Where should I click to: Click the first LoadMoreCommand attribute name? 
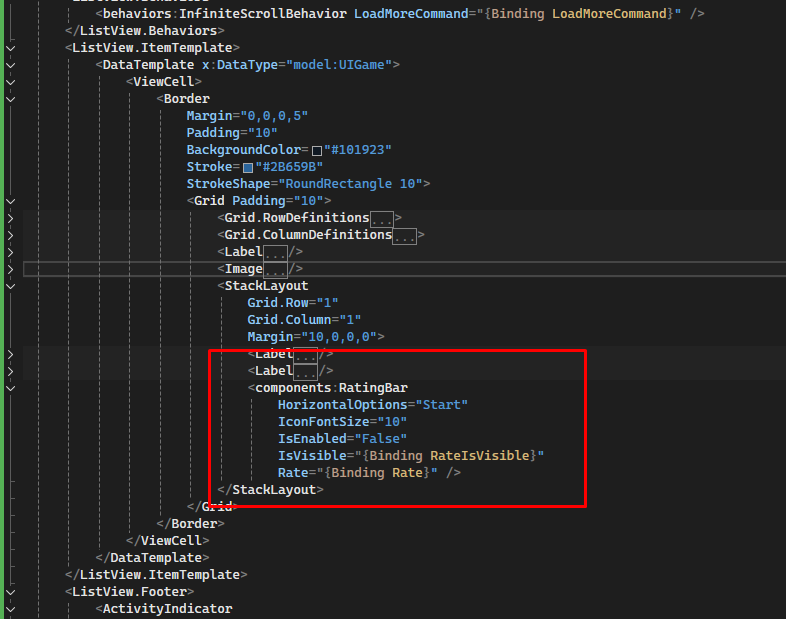(411, 14)
